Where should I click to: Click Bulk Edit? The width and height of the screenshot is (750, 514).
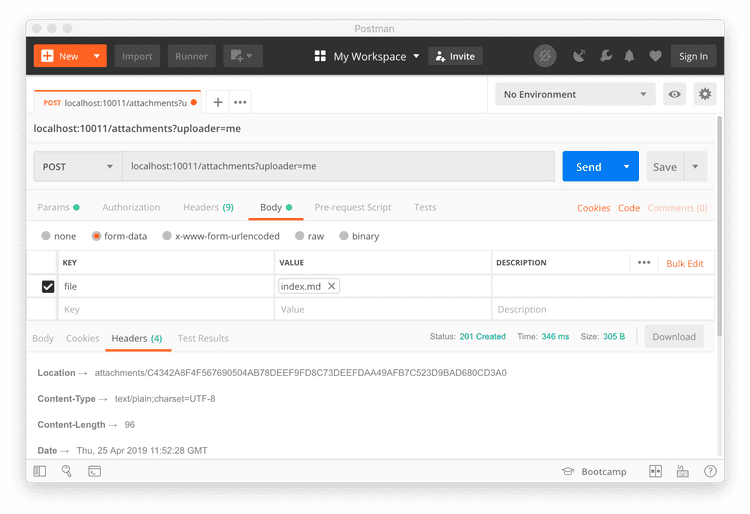coord(684,263)
